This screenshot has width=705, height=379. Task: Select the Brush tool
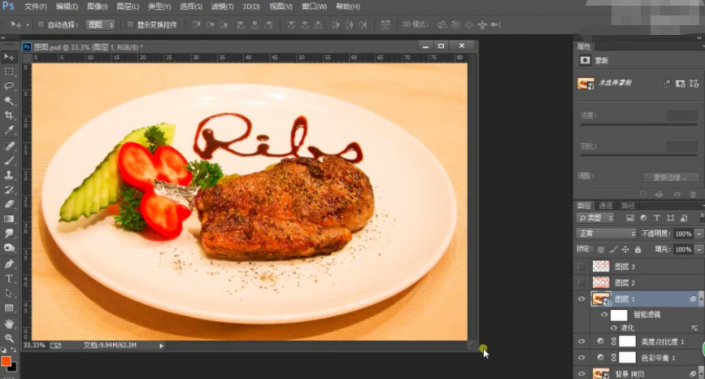point(9,161)
